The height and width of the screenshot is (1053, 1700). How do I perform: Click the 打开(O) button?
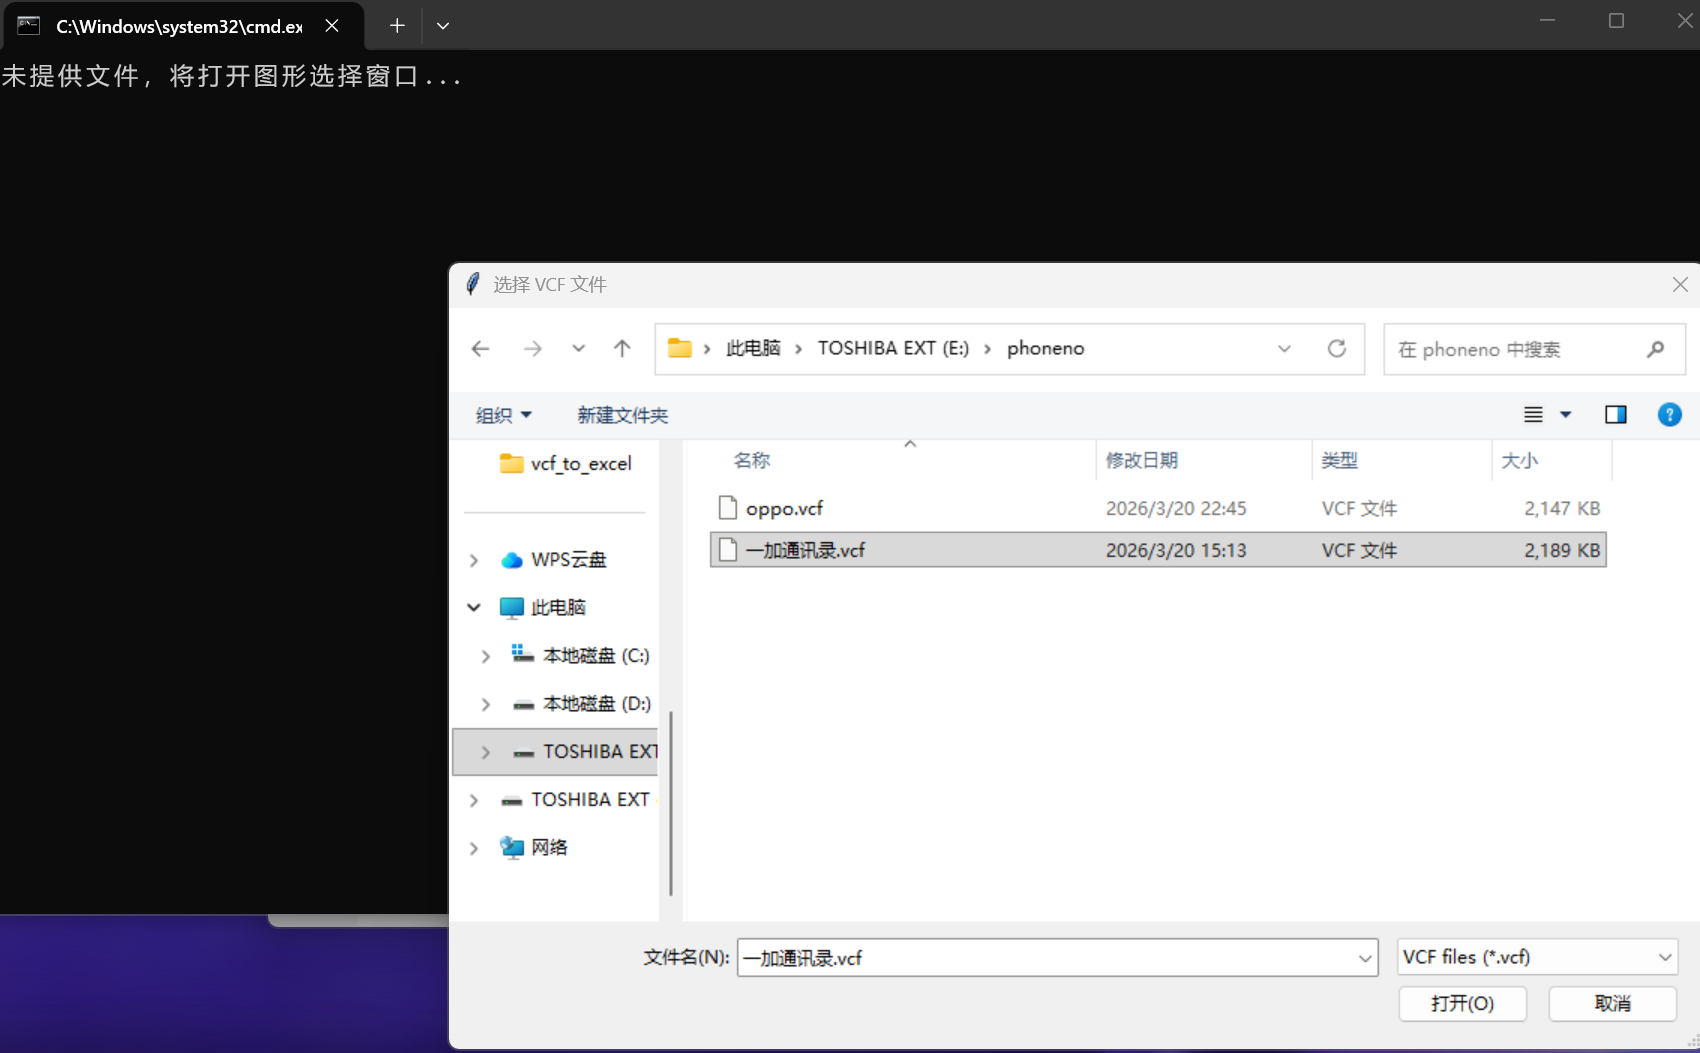coord(1462,1004)
